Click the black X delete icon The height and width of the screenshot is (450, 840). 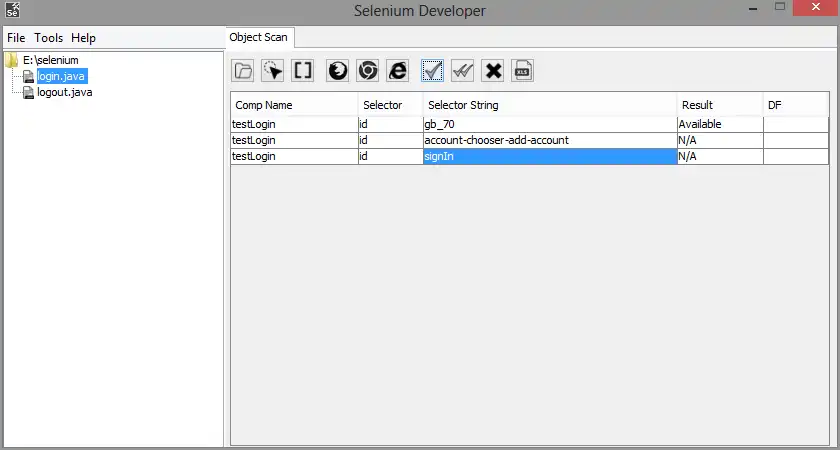point(492,71)
